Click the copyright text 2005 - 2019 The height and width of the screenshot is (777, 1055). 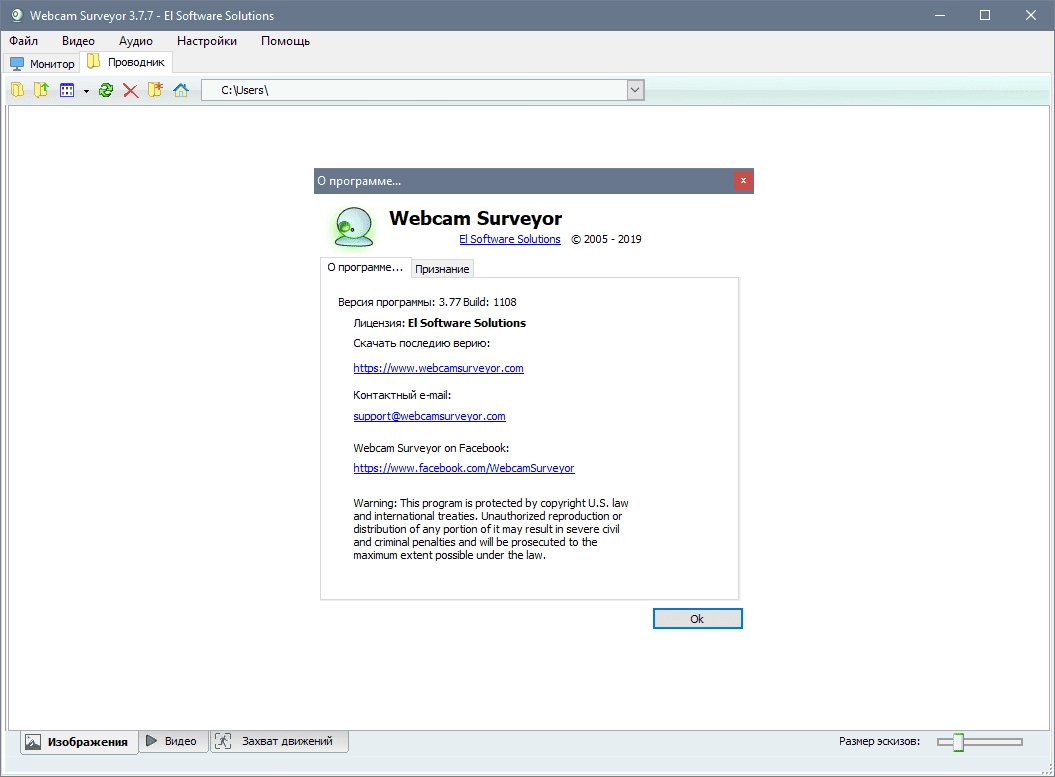click(606, 239)
